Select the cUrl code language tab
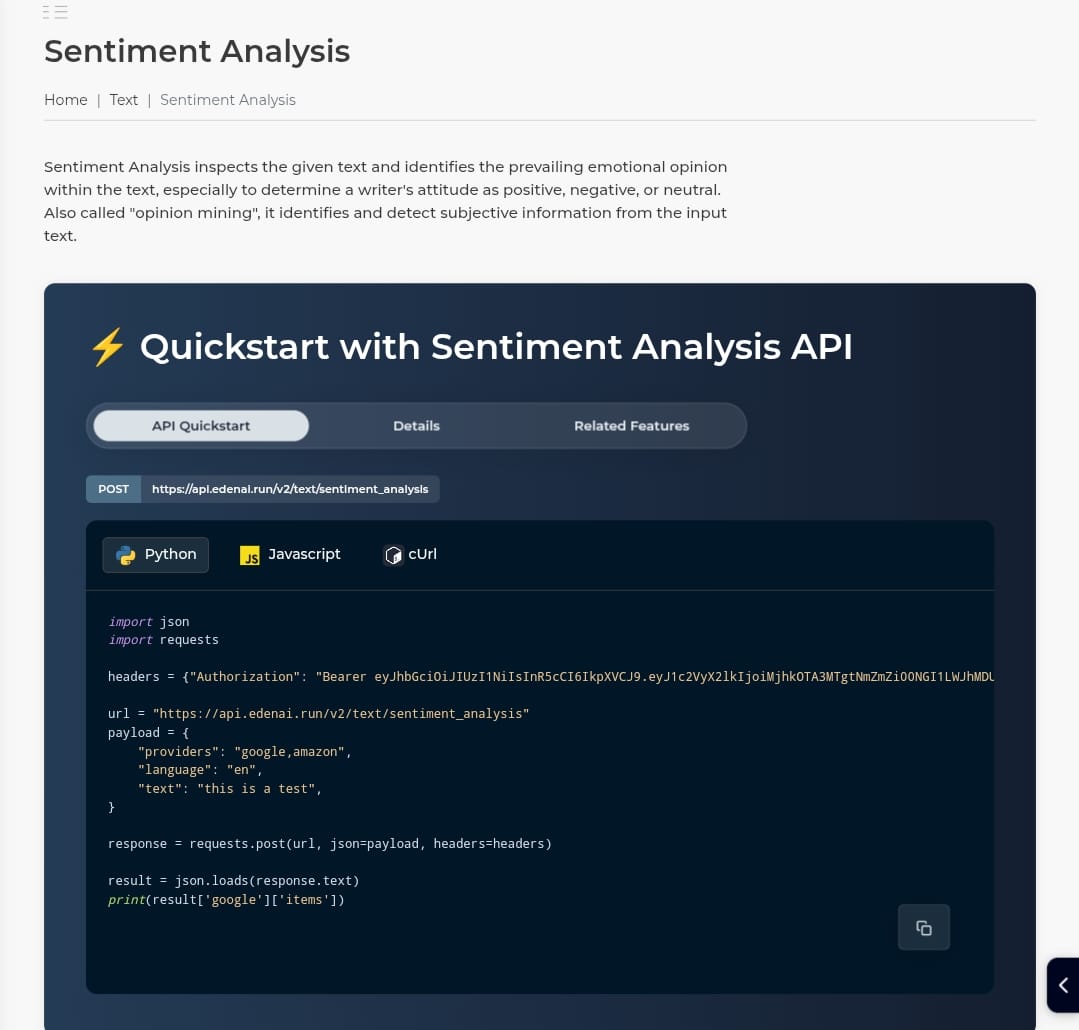 click(410, 555)
